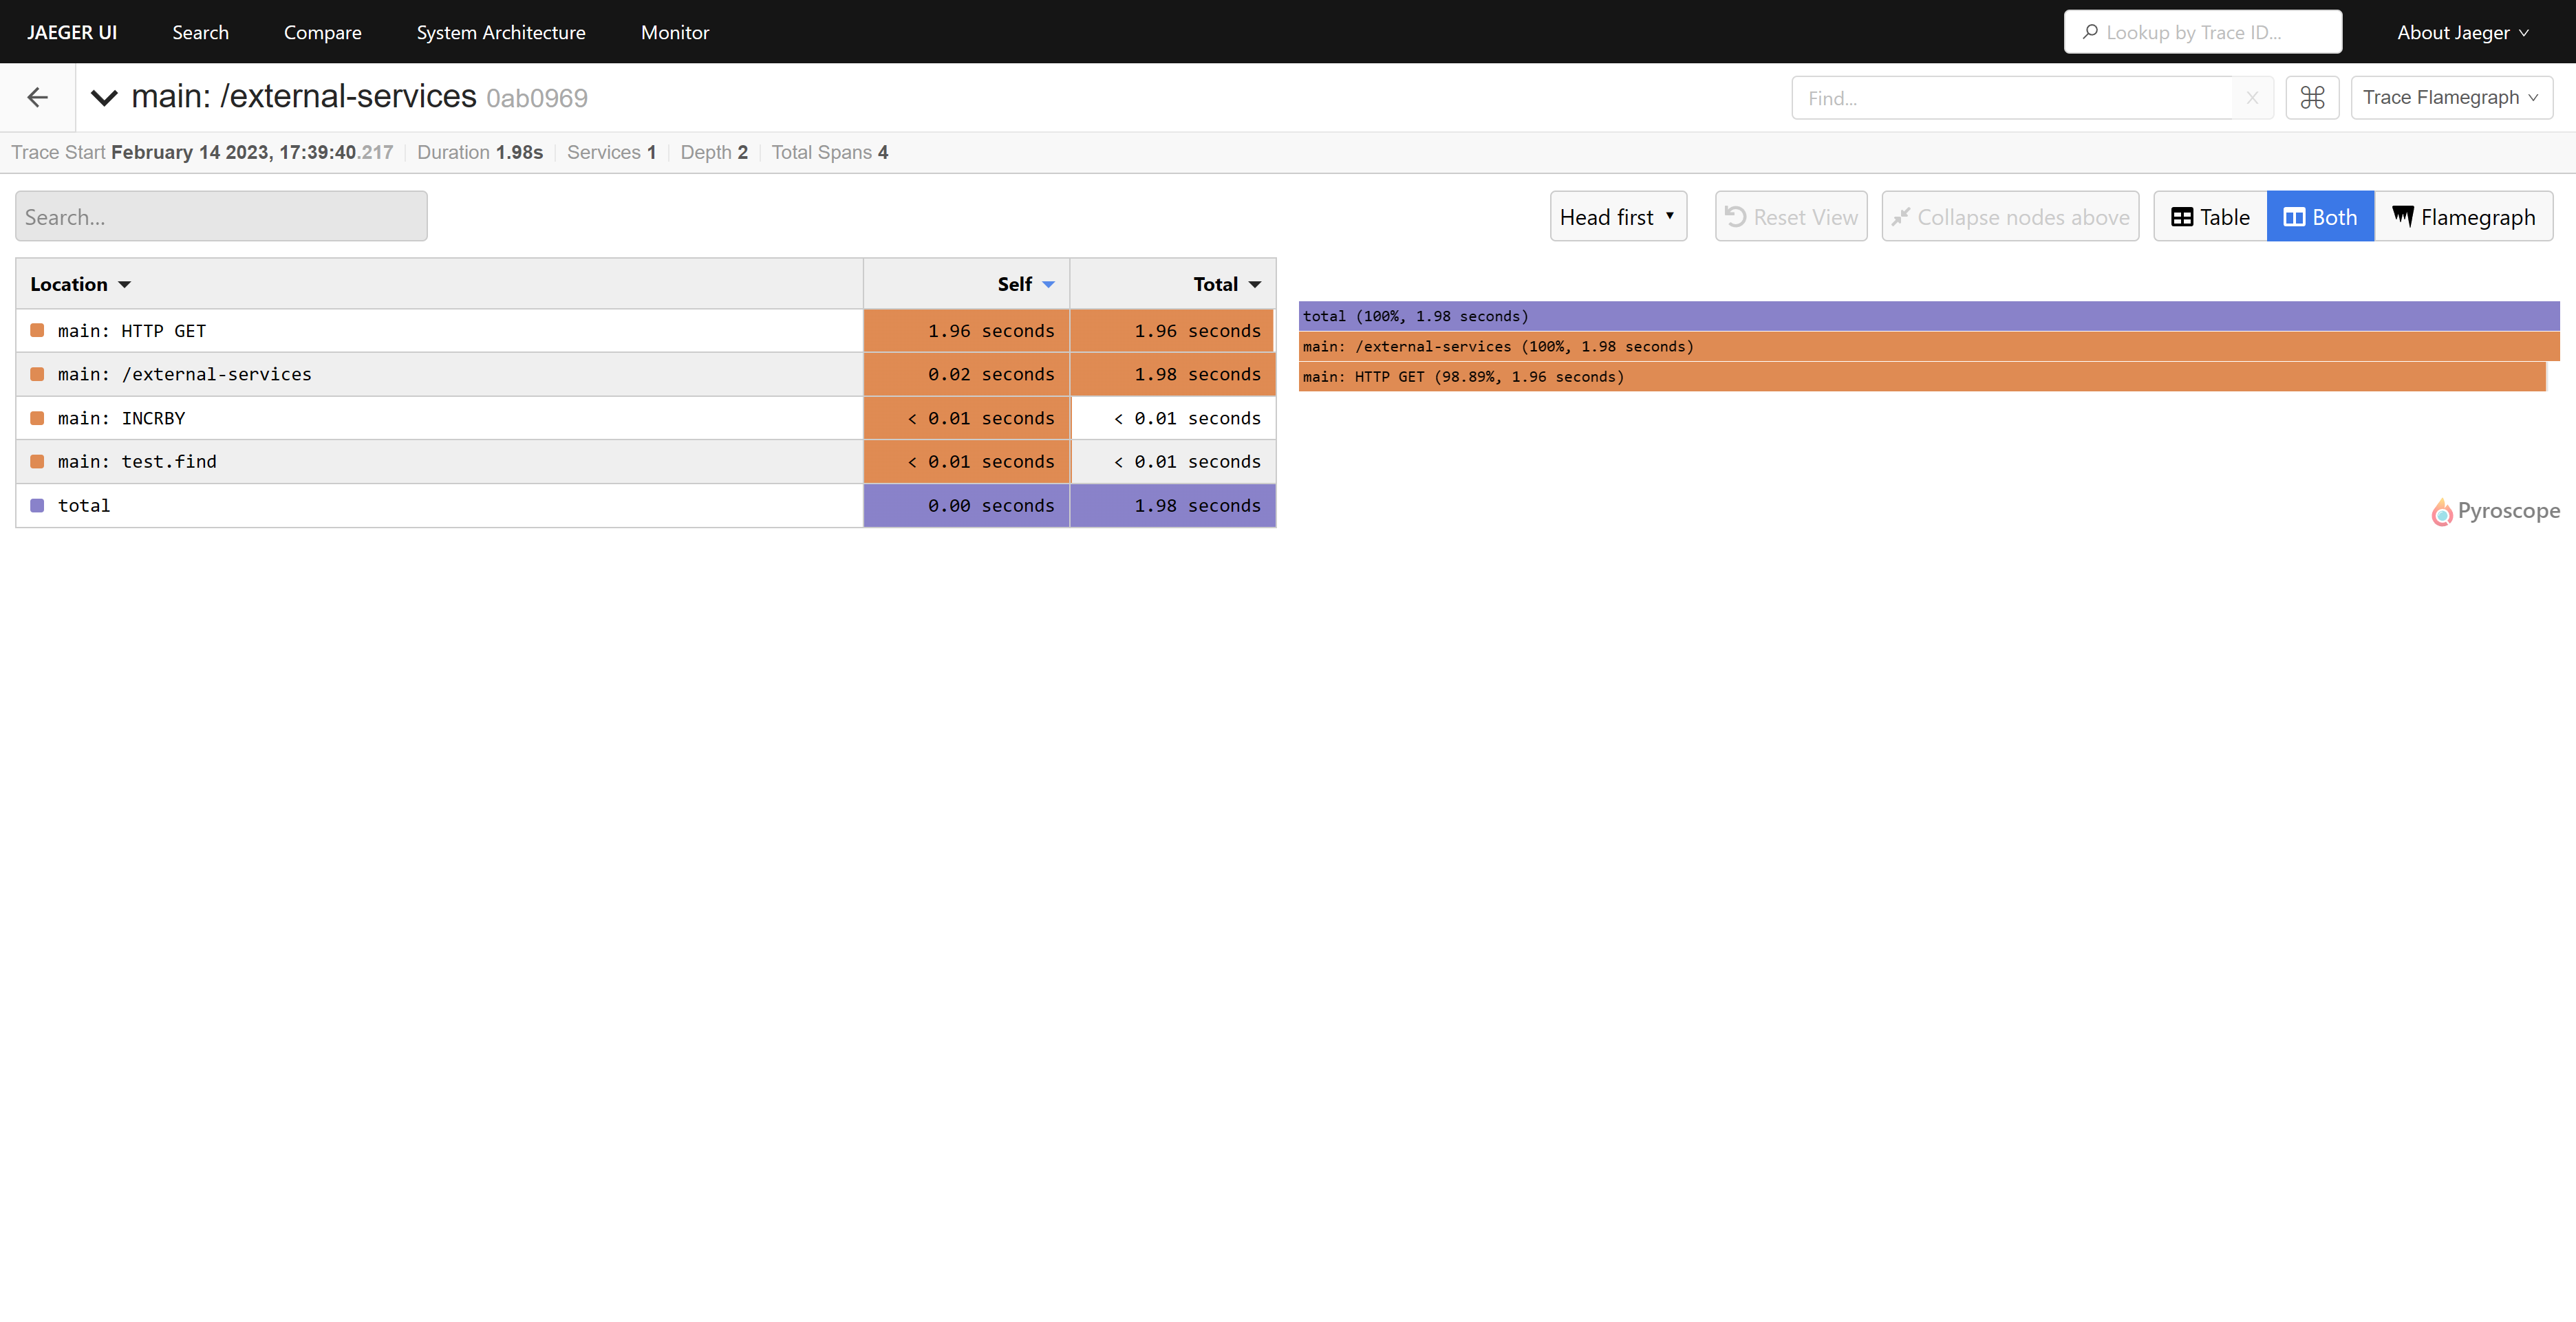Open the System Architecture nav item

pyautogui.click(x=501, y=32)
